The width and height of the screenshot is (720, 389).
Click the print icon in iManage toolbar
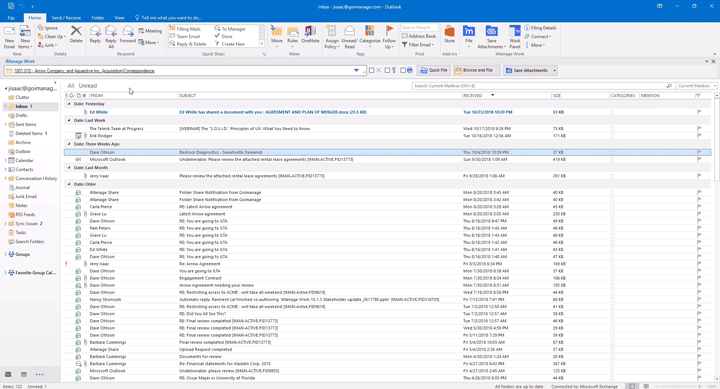click(410, 70)
